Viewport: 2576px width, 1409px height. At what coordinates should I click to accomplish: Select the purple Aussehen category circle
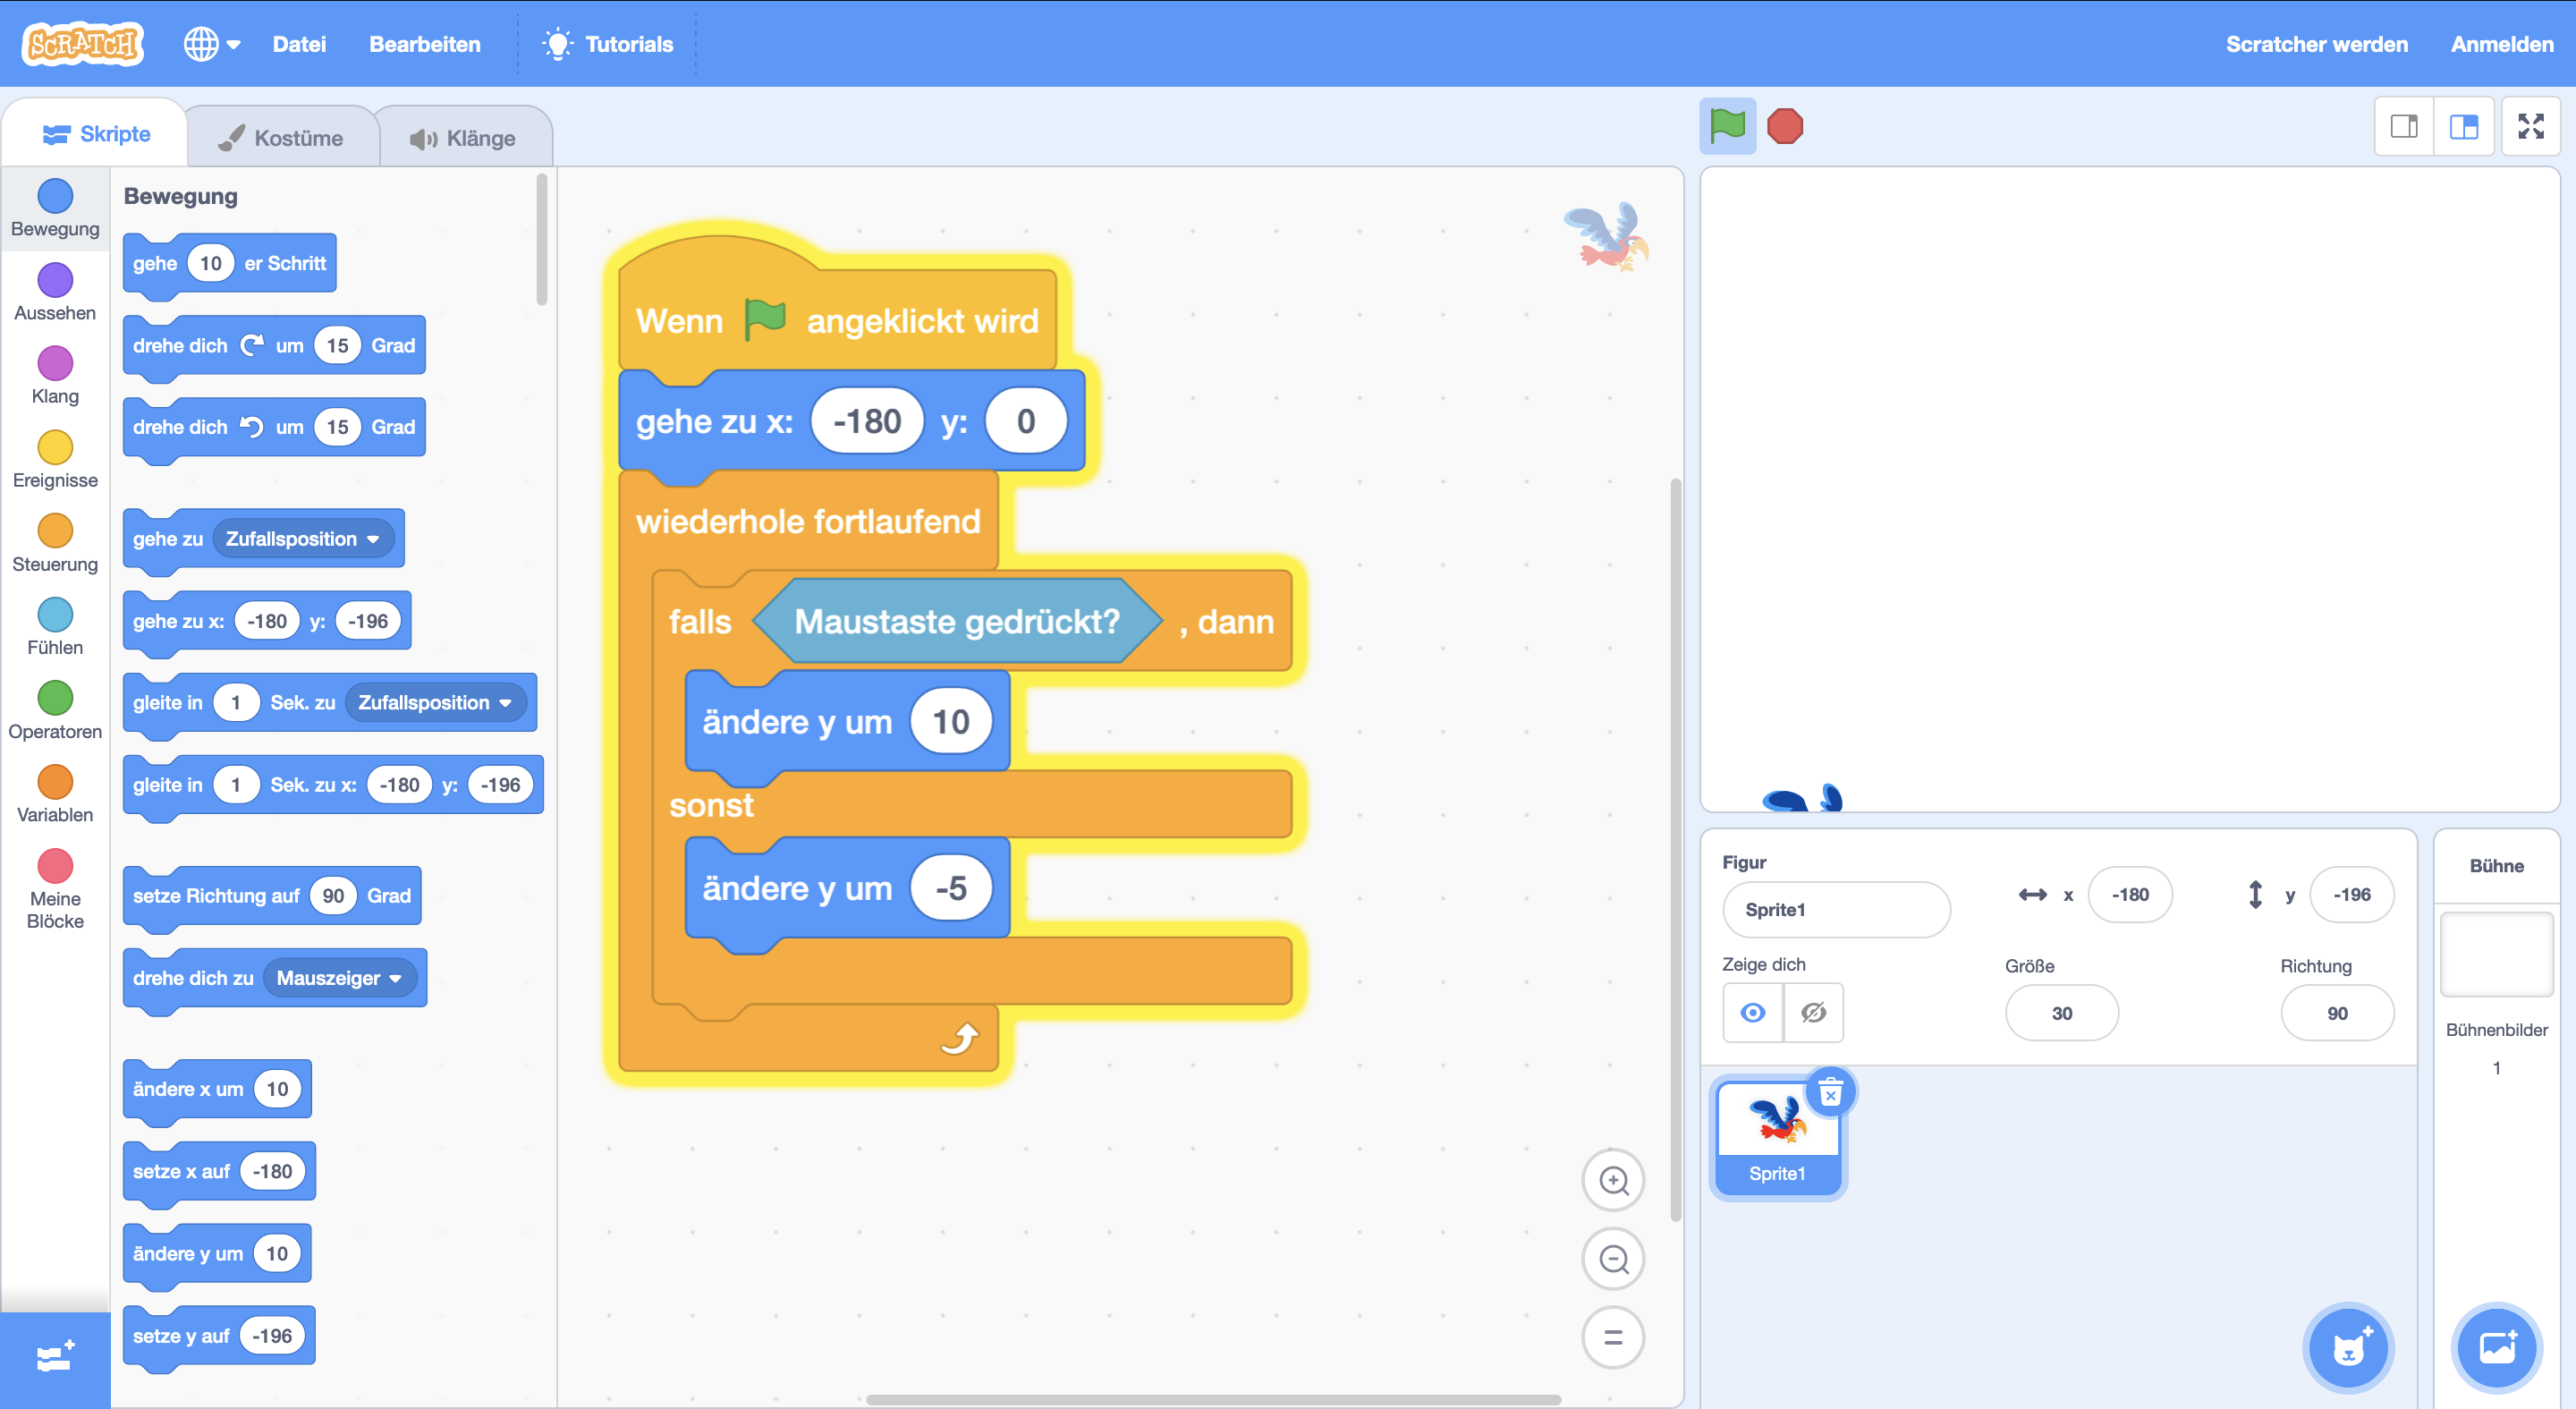(x=55, y=280)
